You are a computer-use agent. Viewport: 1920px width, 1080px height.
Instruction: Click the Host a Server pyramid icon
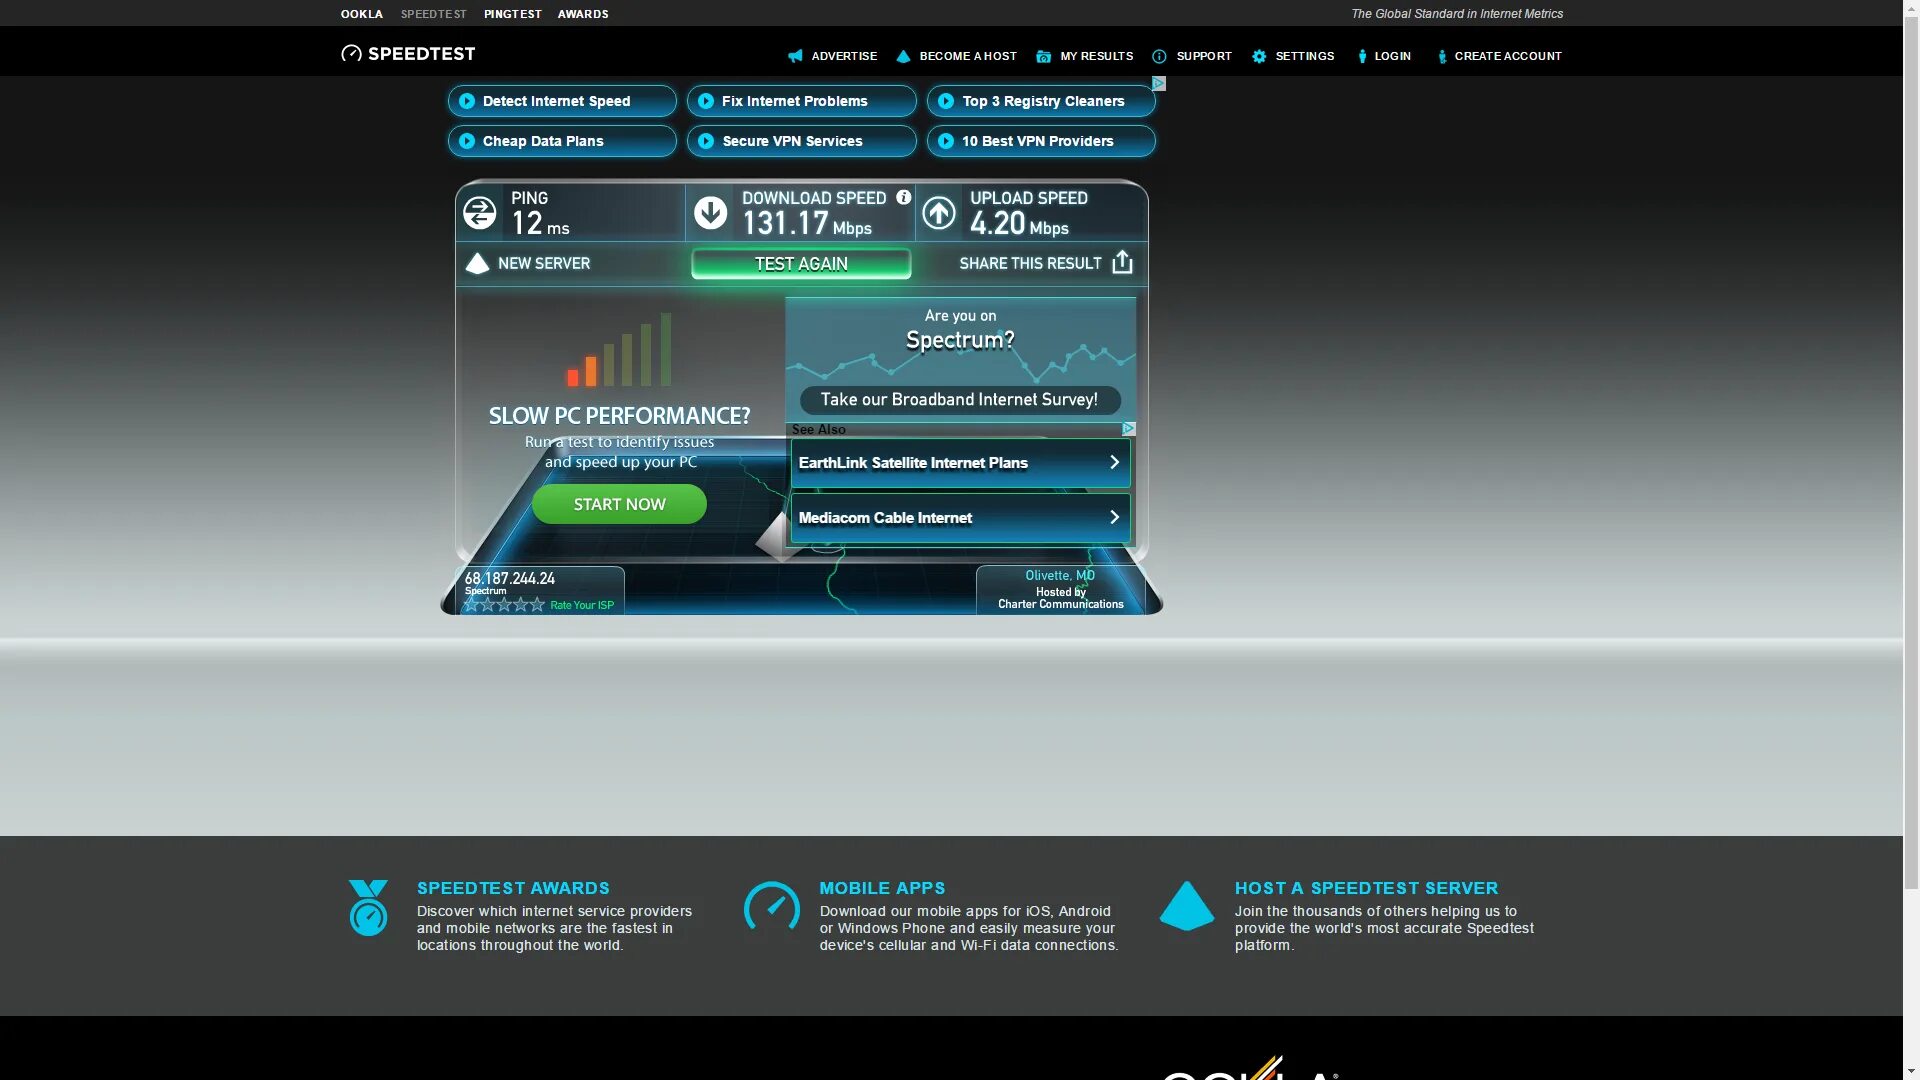click(1187, 906)
